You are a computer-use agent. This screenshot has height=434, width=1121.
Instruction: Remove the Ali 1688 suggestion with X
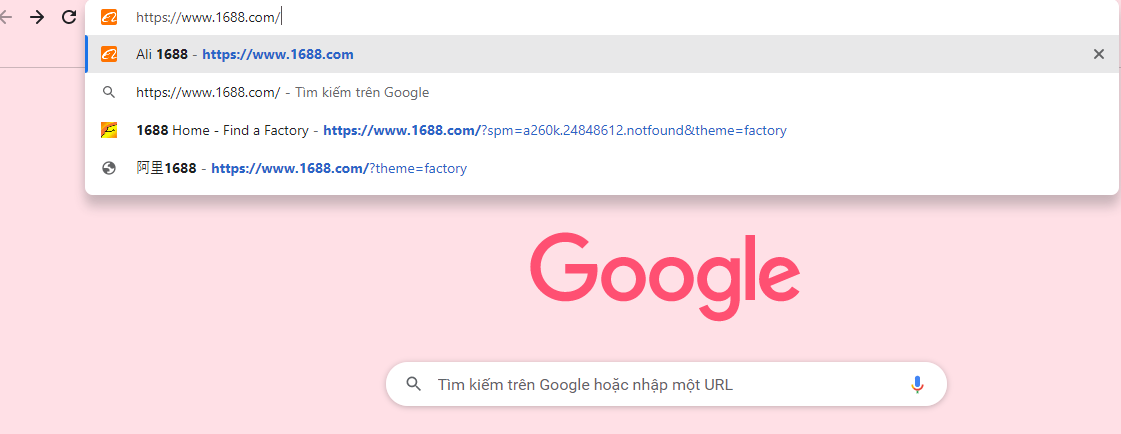[1099, 54]
